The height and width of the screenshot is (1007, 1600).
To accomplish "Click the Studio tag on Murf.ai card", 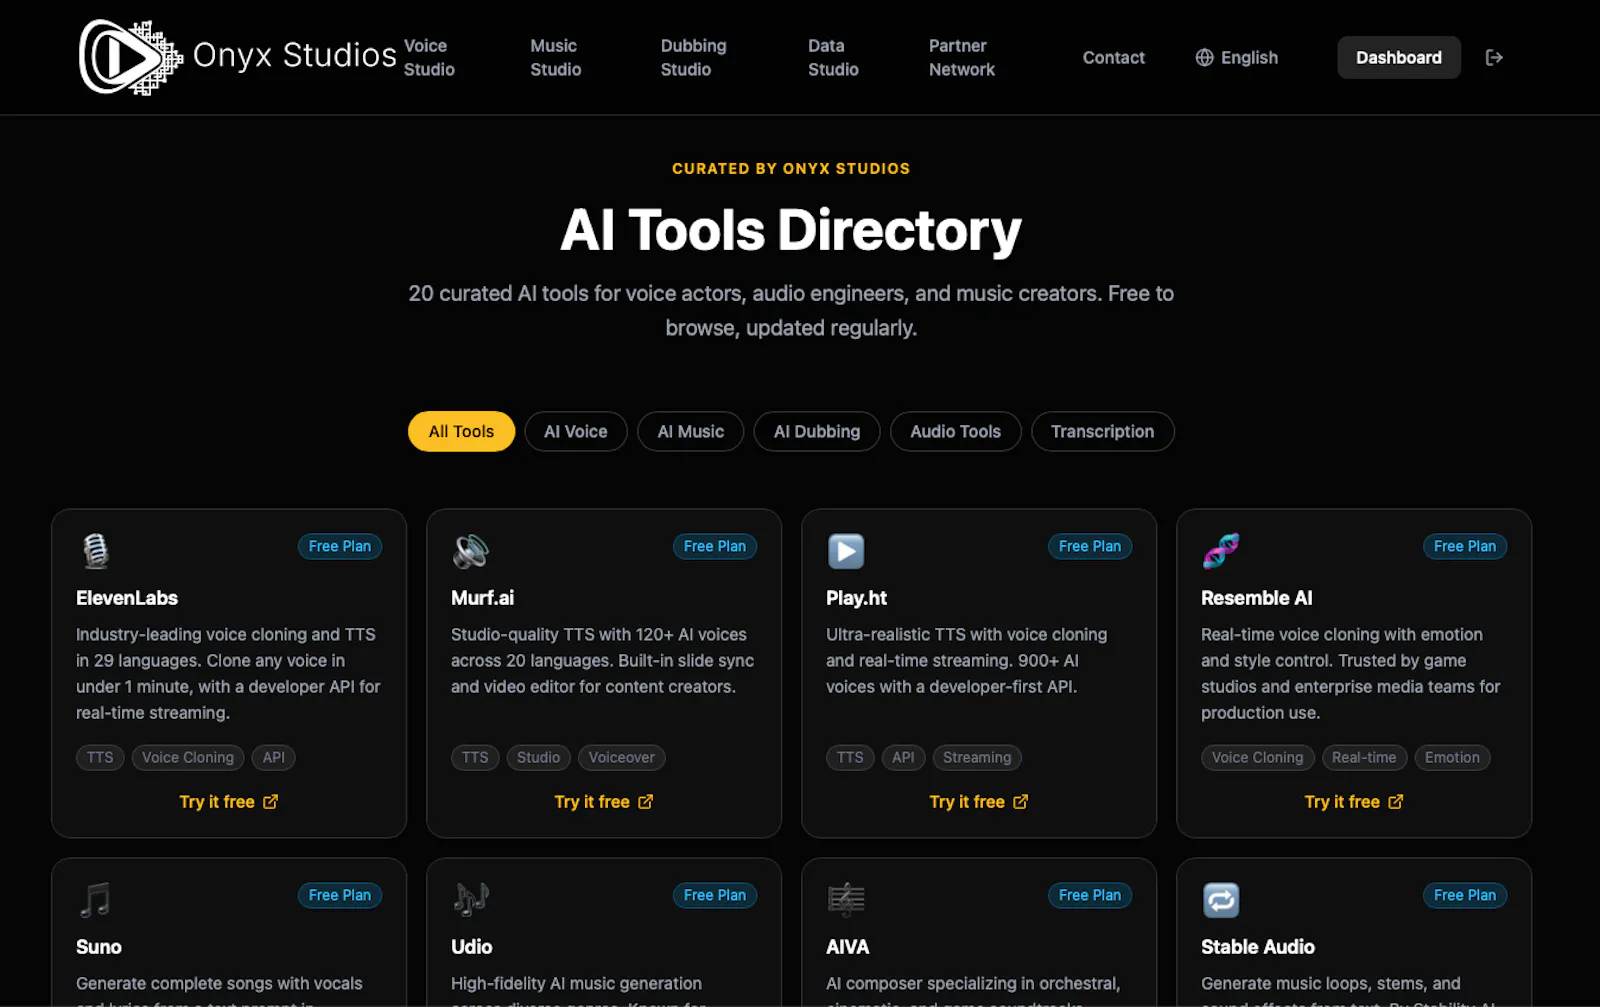I will pos(538,758).
